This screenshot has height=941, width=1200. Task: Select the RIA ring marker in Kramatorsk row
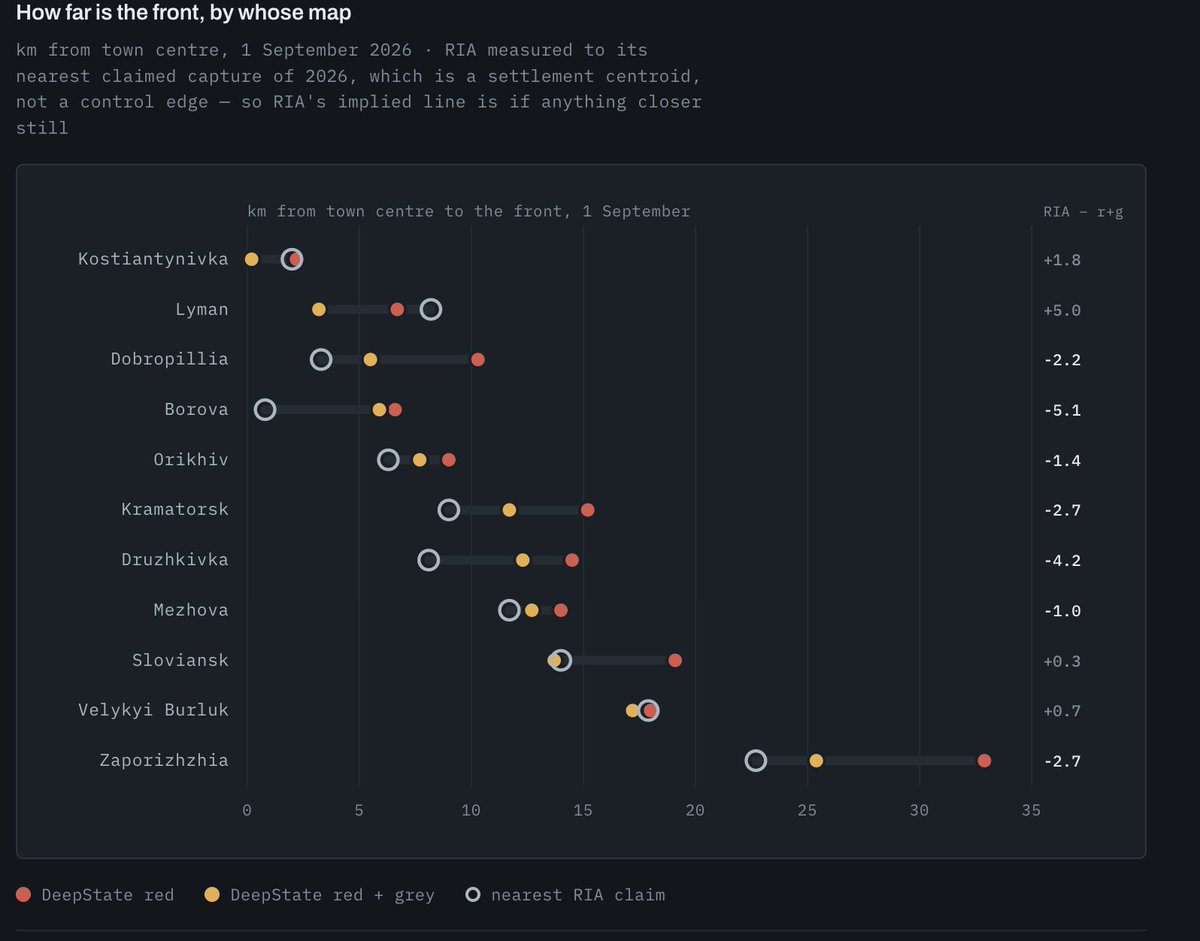click(449, 510)
